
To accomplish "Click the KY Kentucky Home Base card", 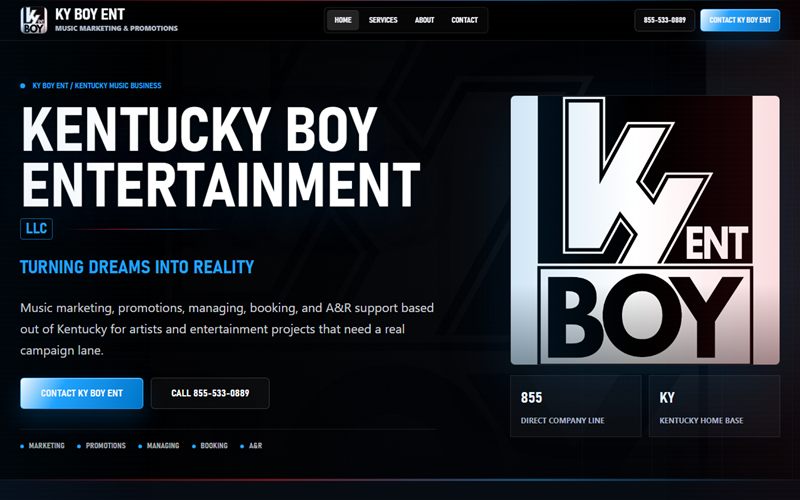I will [x=714, y=407].
